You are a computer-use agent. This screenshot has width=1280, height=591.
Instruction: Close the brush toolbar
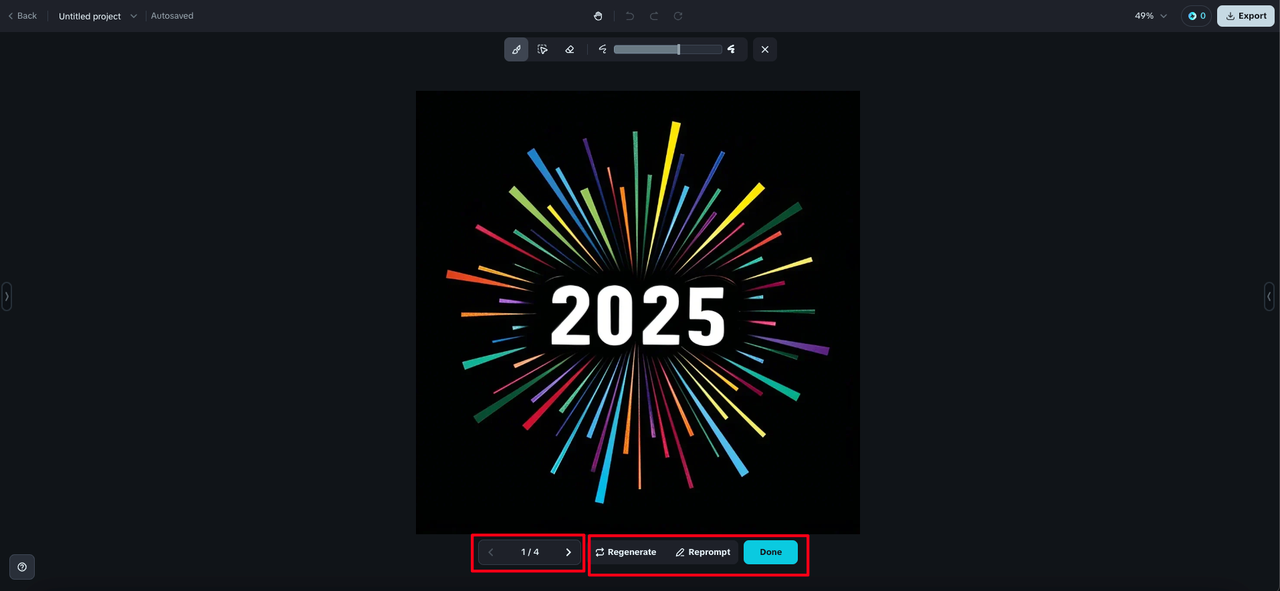coord(765,49)
